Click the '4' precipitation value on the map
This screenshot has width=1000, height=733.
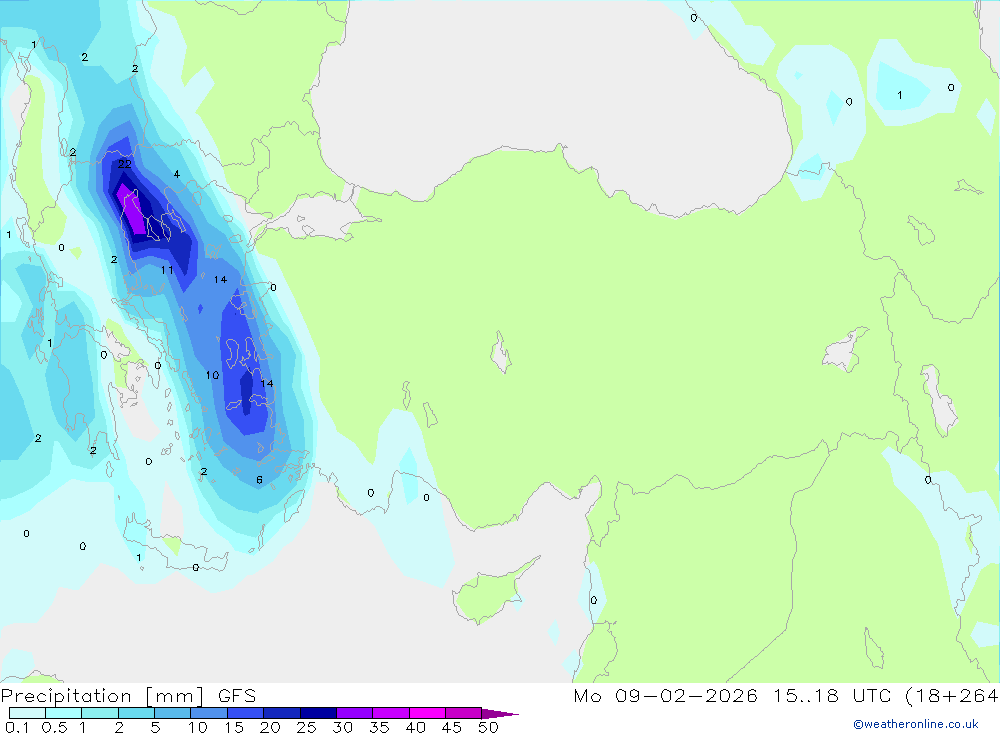point(177,174)
